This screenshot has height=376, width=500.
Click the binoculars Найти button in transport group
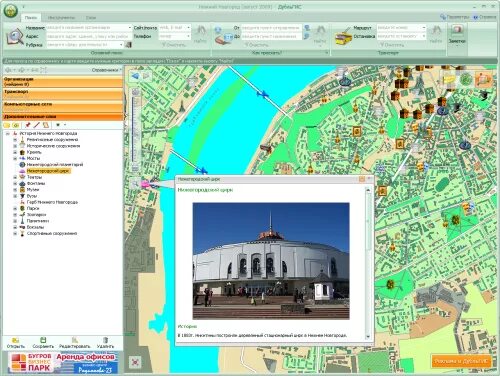[x=436, y=33]
